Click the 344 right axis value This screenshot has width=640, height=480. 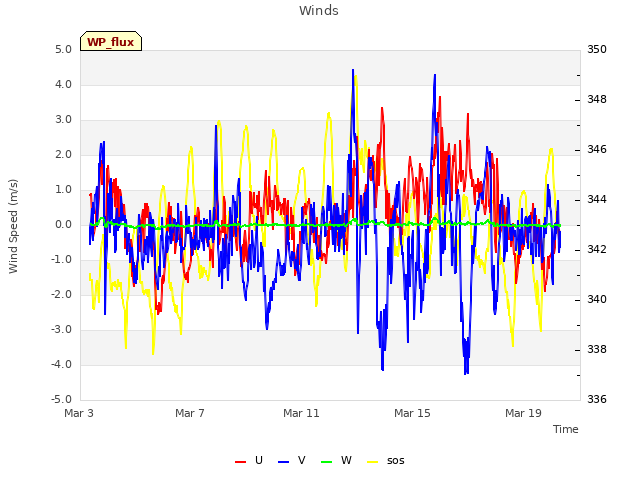[x=597, y=200]
